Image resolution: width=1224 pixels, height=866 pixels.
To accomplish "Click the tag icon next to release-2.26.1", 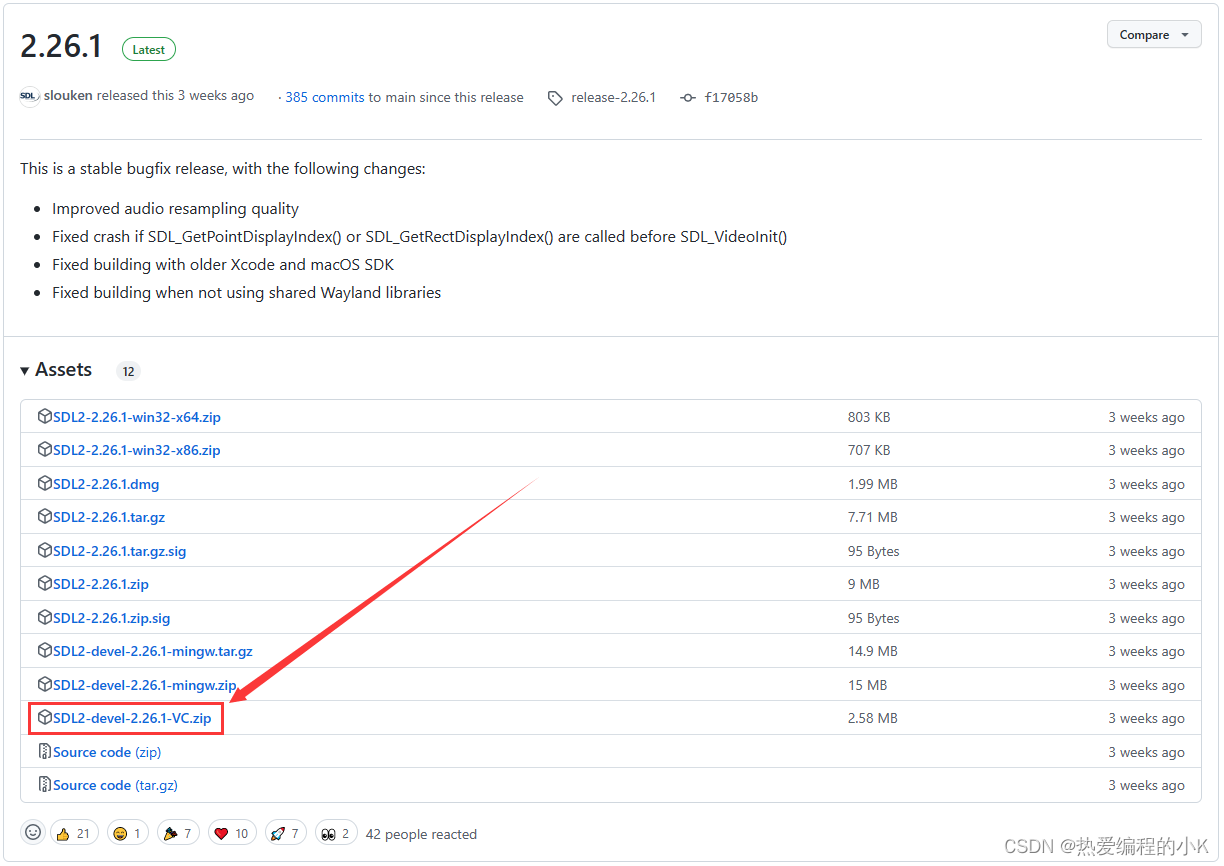I will click(555, 98).
